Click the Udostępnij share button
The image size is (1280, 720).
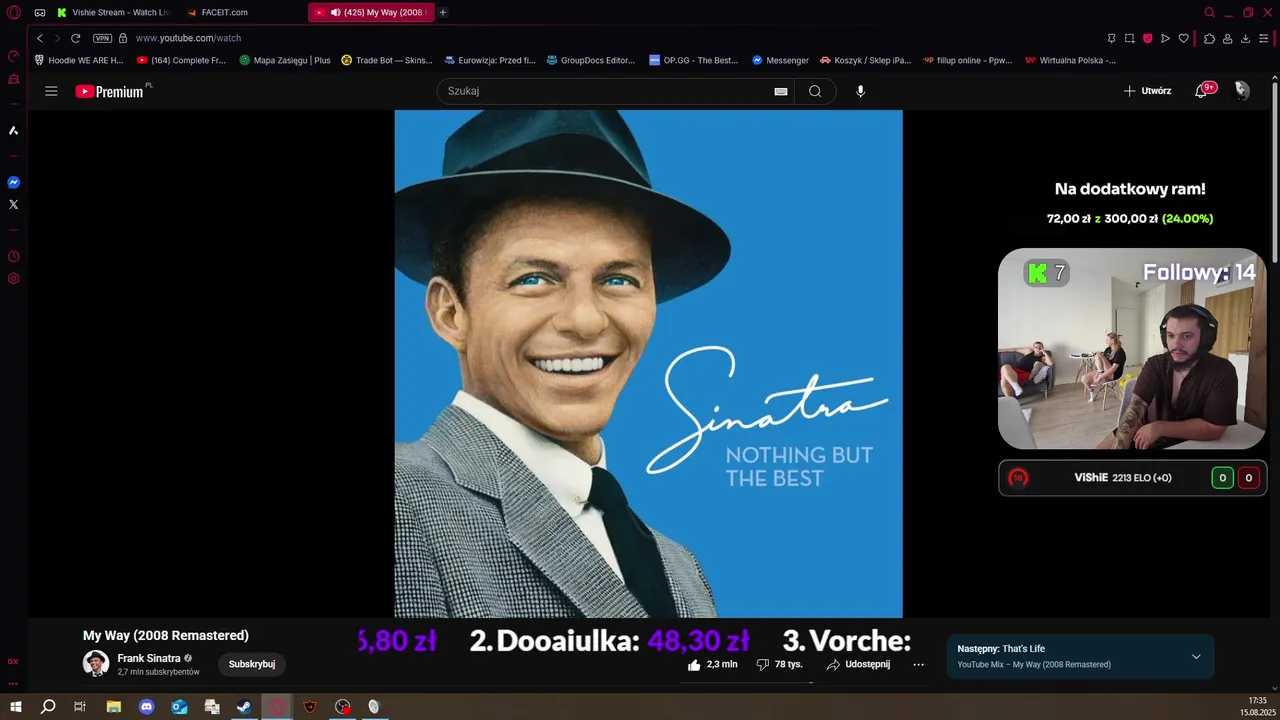858,664
